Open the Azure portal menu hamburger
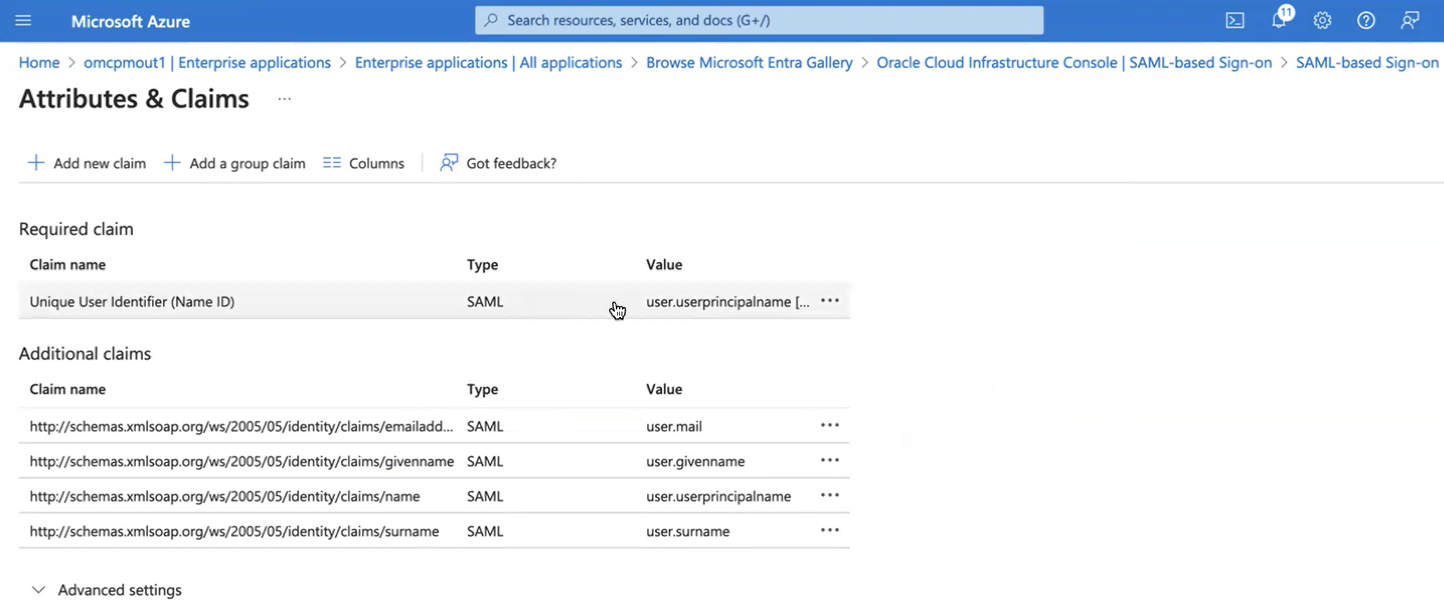The width and height of the screenshot is (1444, 612). pyautogui.click(x=23, y=20)
